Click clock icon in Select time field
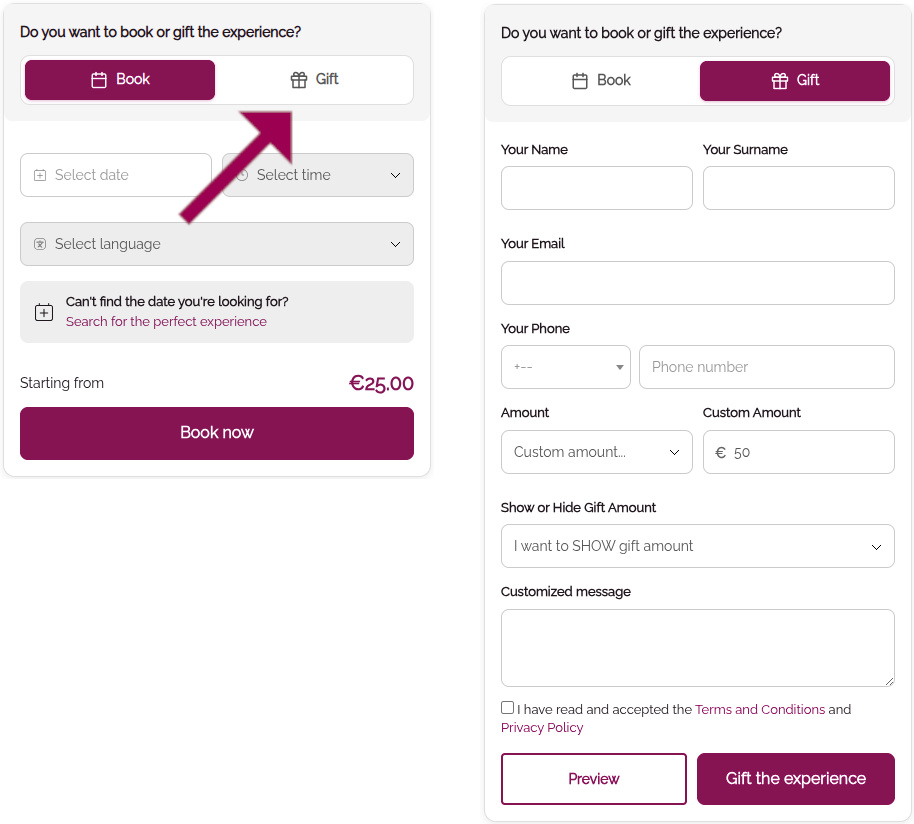Screen dimensions: 914x824 (242, 175)
